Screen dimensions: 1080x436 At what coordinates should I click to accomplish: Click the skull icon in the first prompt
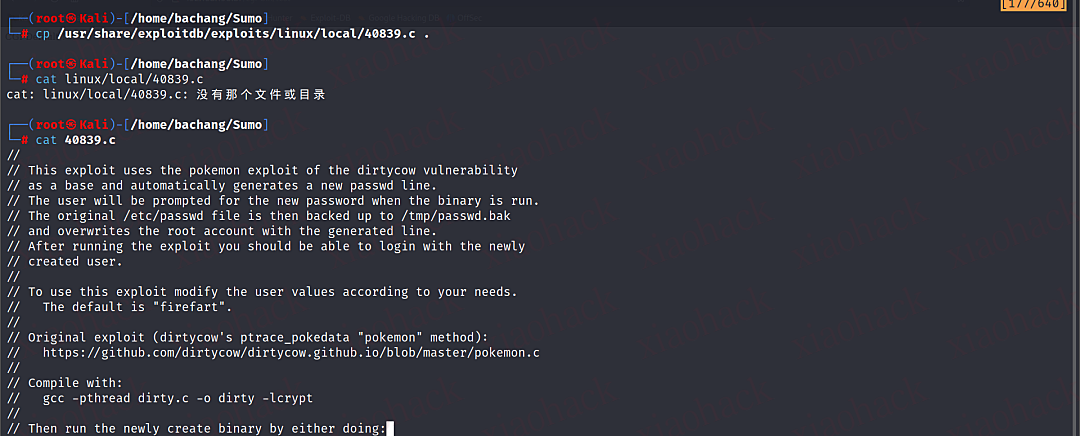point(72,19)
